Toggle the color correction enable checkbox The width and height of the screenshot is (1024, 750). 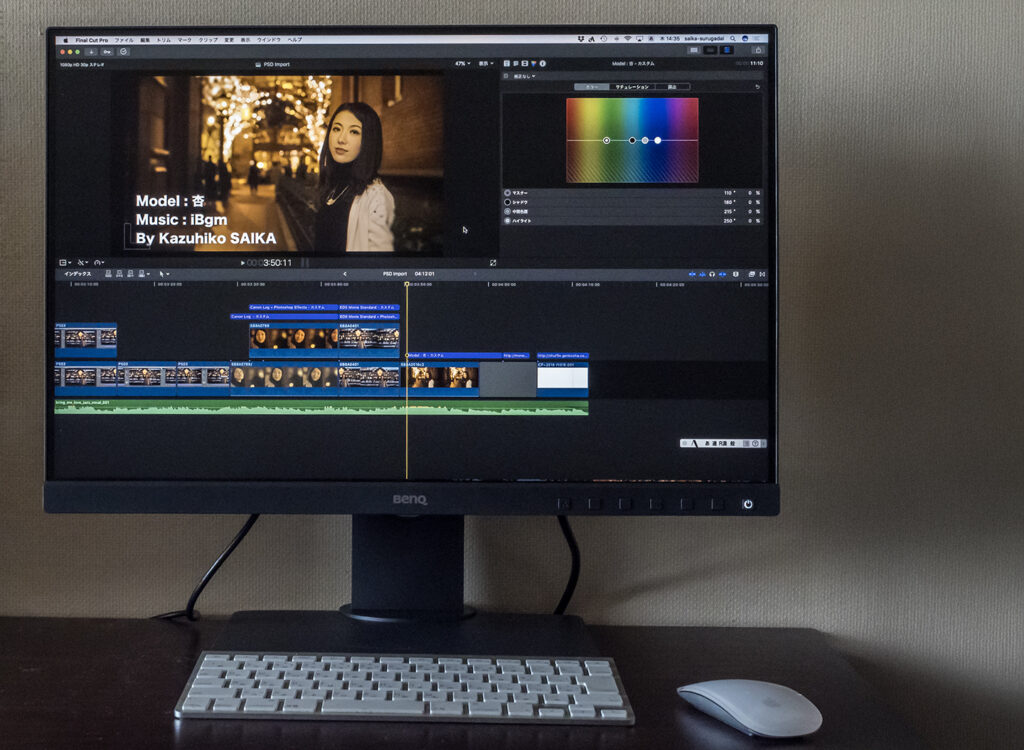[x=506, y=76]
